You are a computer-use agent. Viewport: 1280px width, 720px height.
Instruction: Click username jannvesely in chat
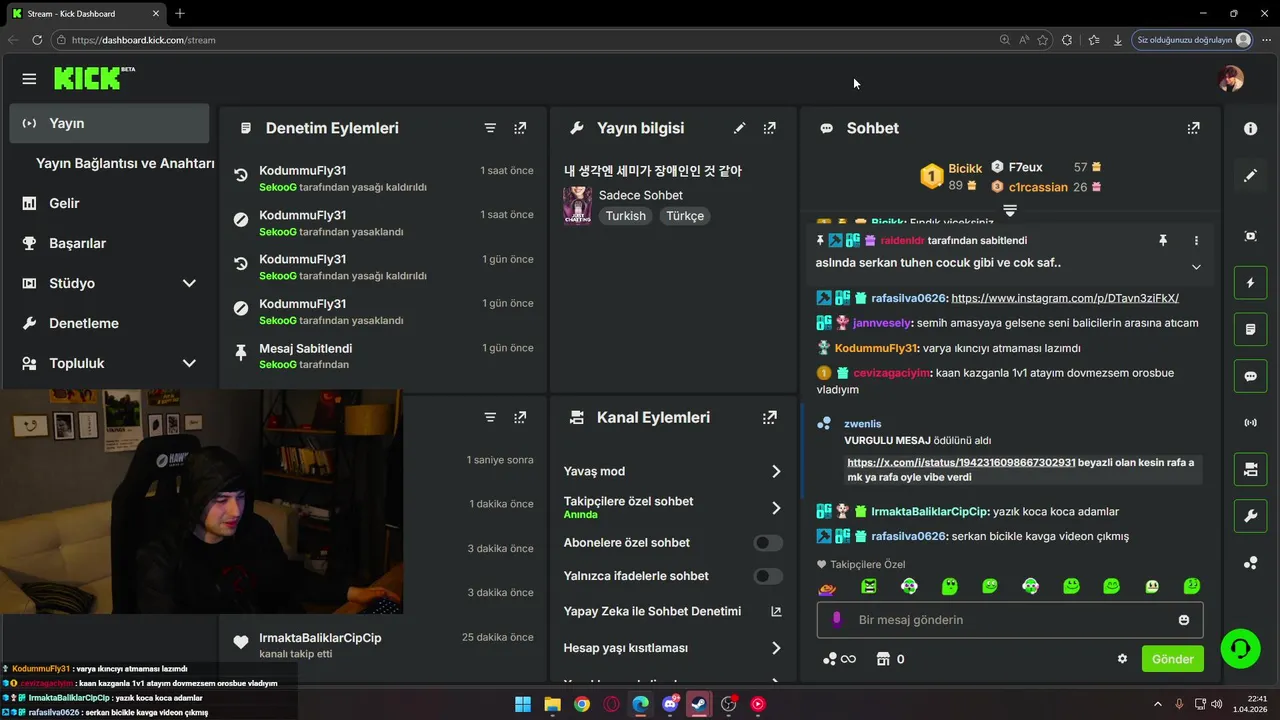click(x=881, y=323)
